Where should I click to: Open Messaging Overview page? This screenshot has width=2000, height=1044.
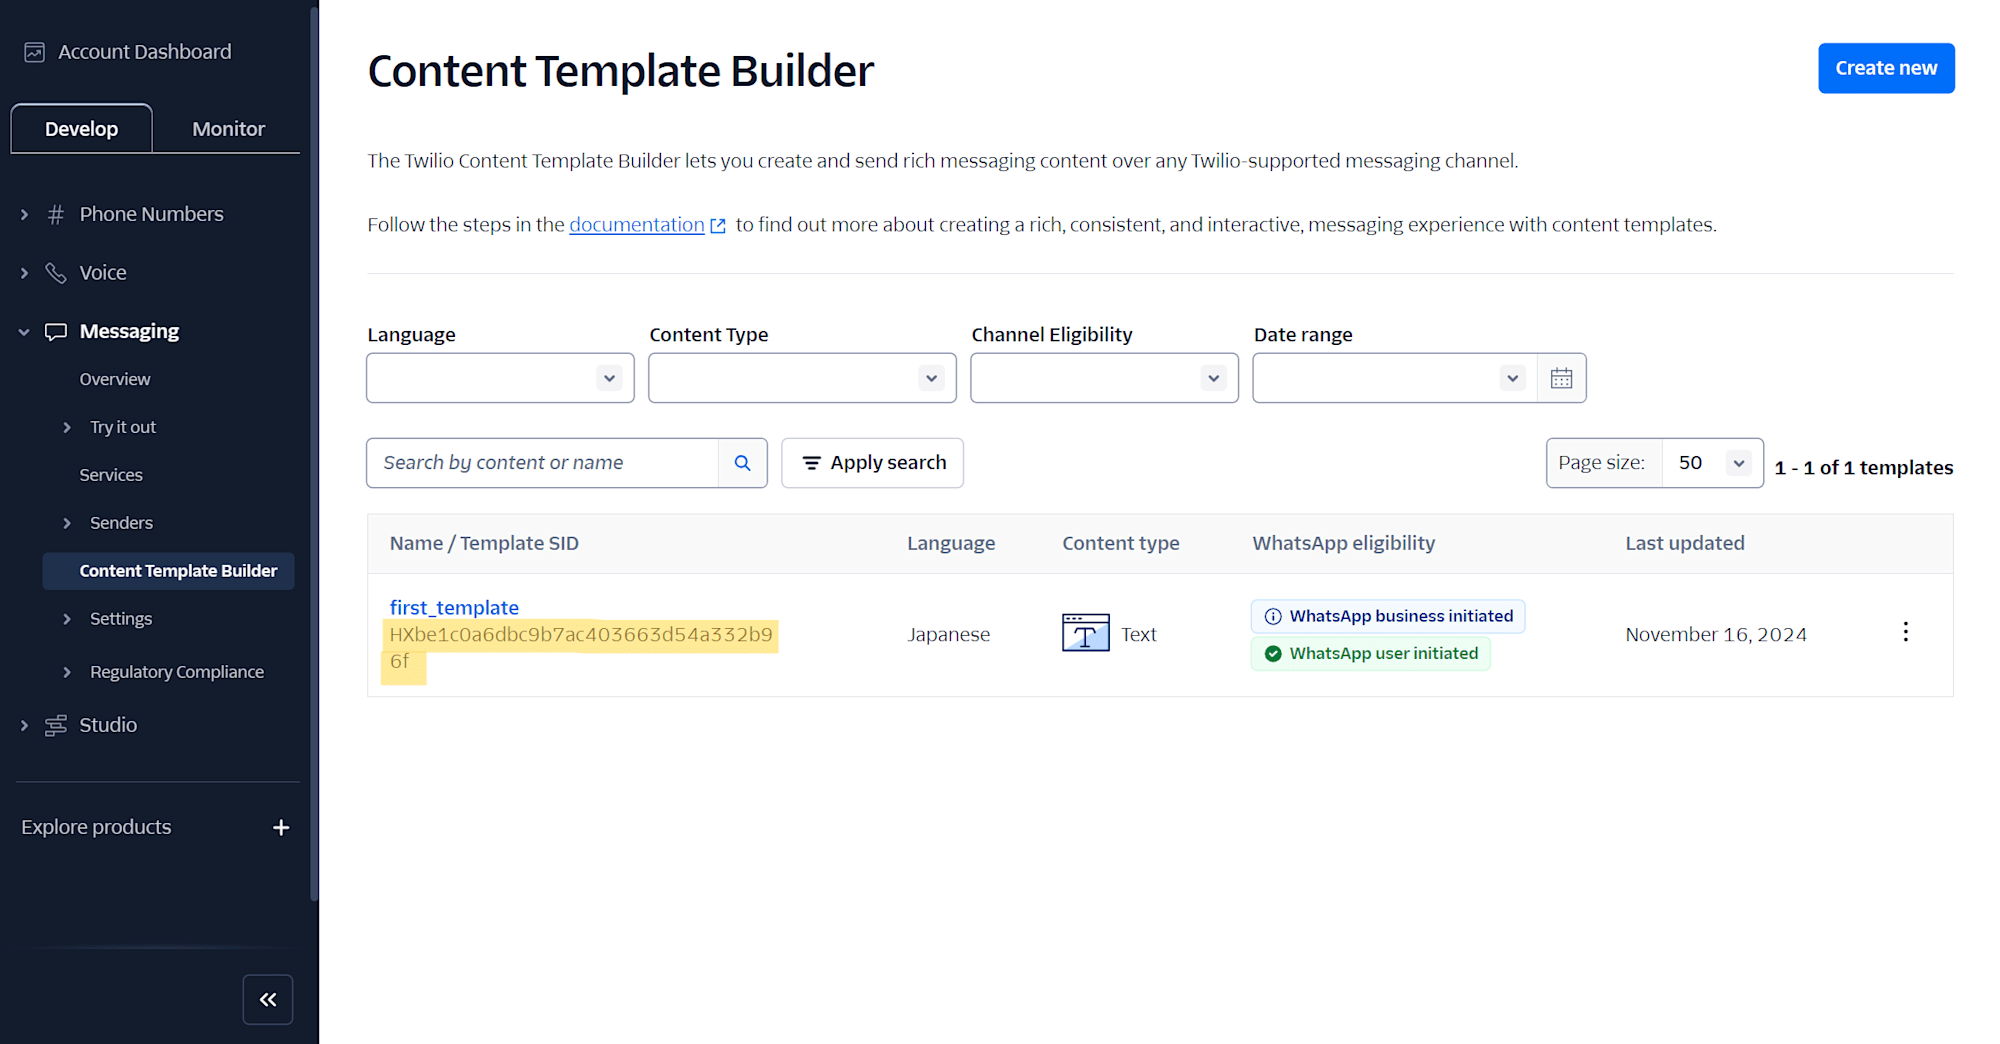tap(115, 379)
